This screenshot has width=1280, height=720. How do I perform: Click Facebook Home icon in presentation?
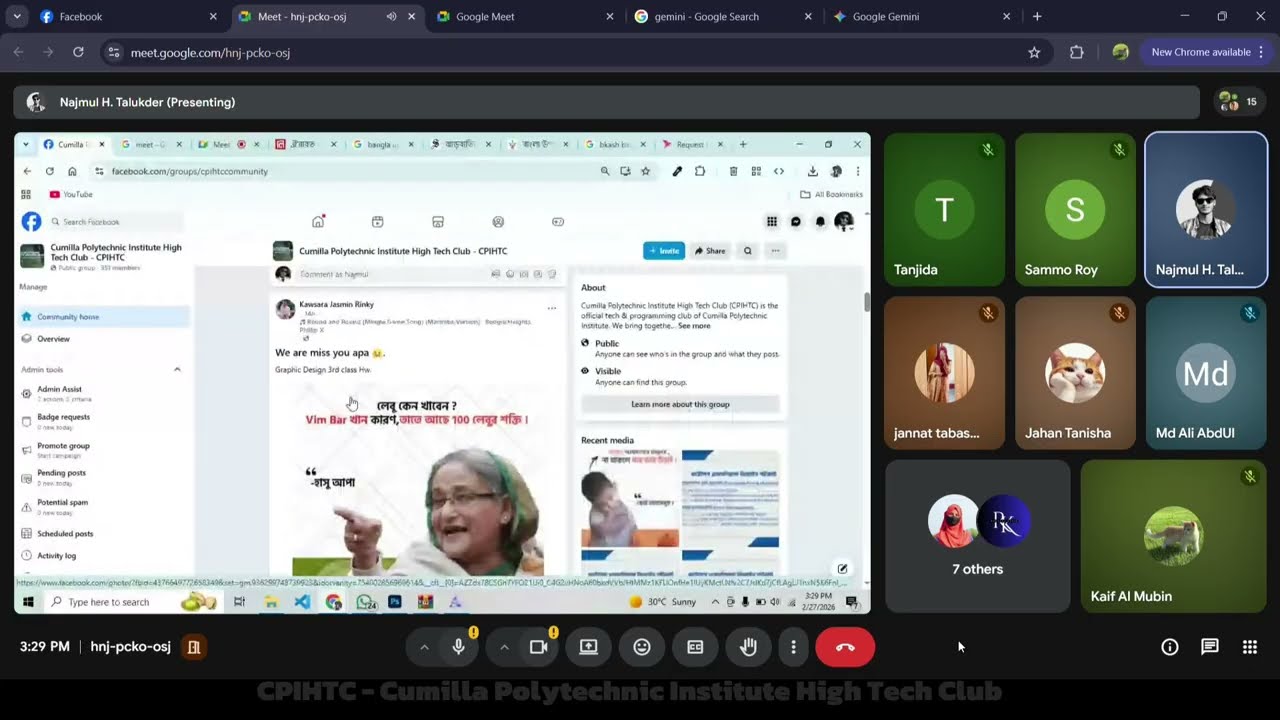[x=318, y=222]
